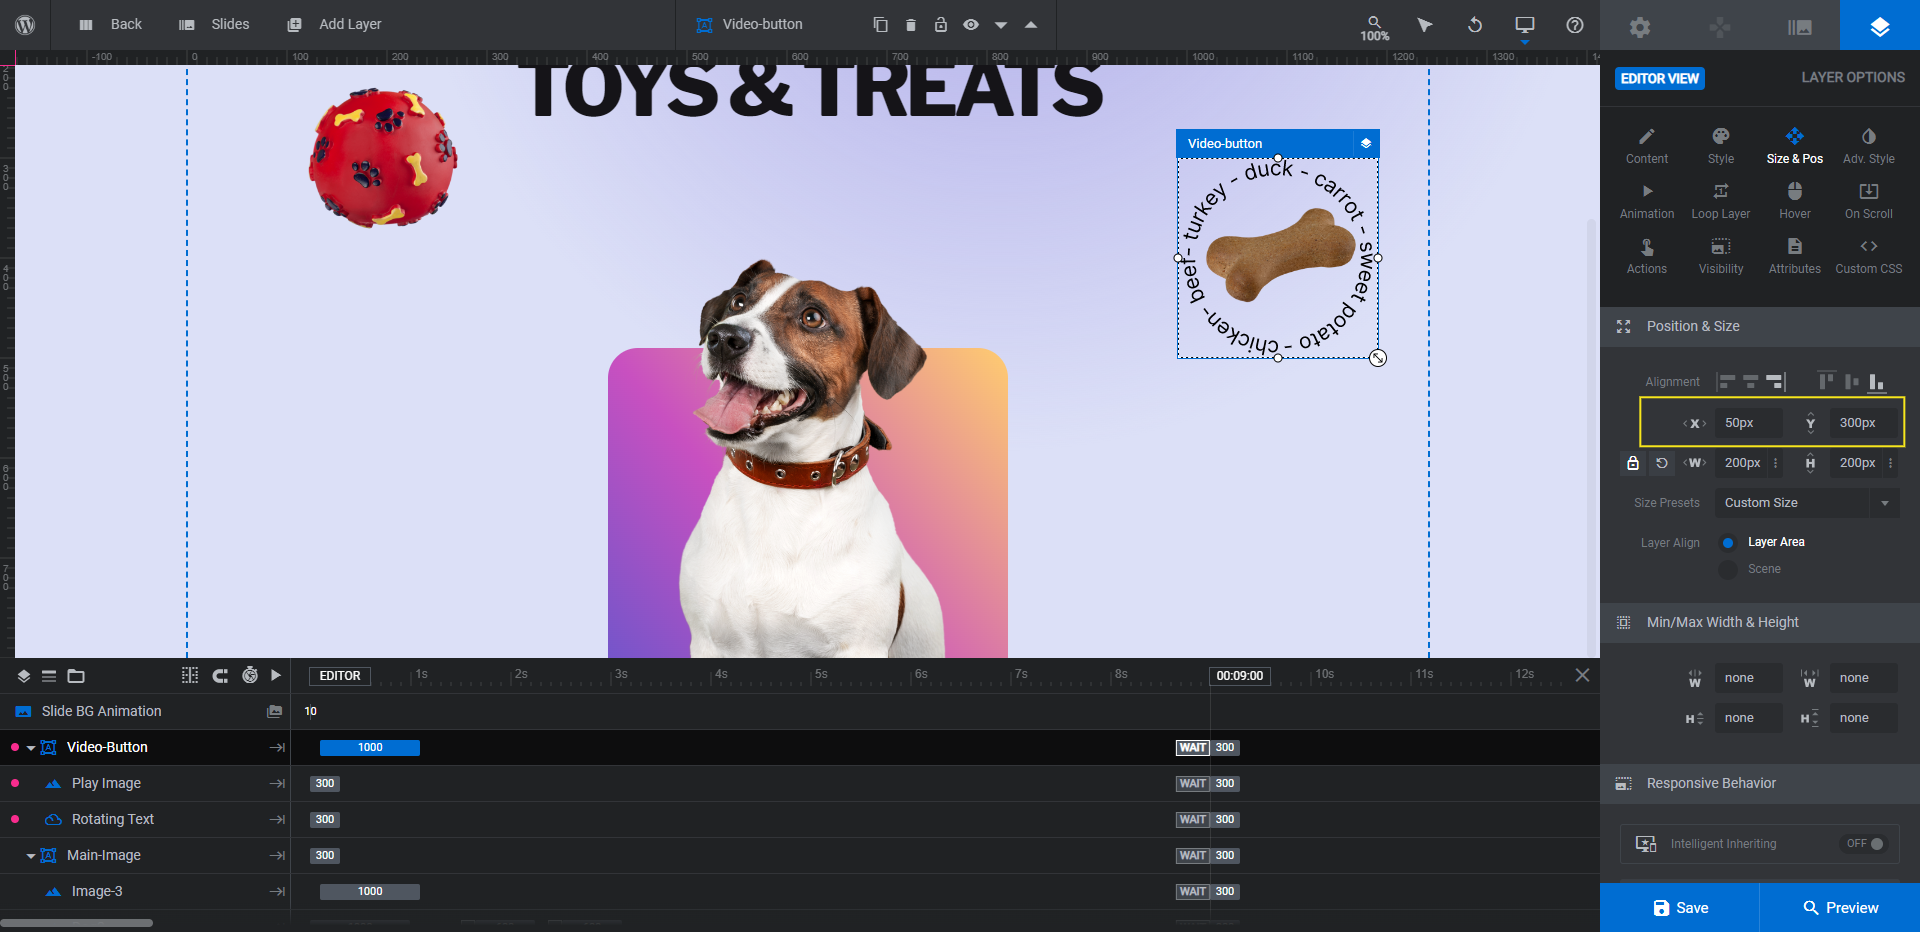Open the help question mark

tap(1575, 25)
